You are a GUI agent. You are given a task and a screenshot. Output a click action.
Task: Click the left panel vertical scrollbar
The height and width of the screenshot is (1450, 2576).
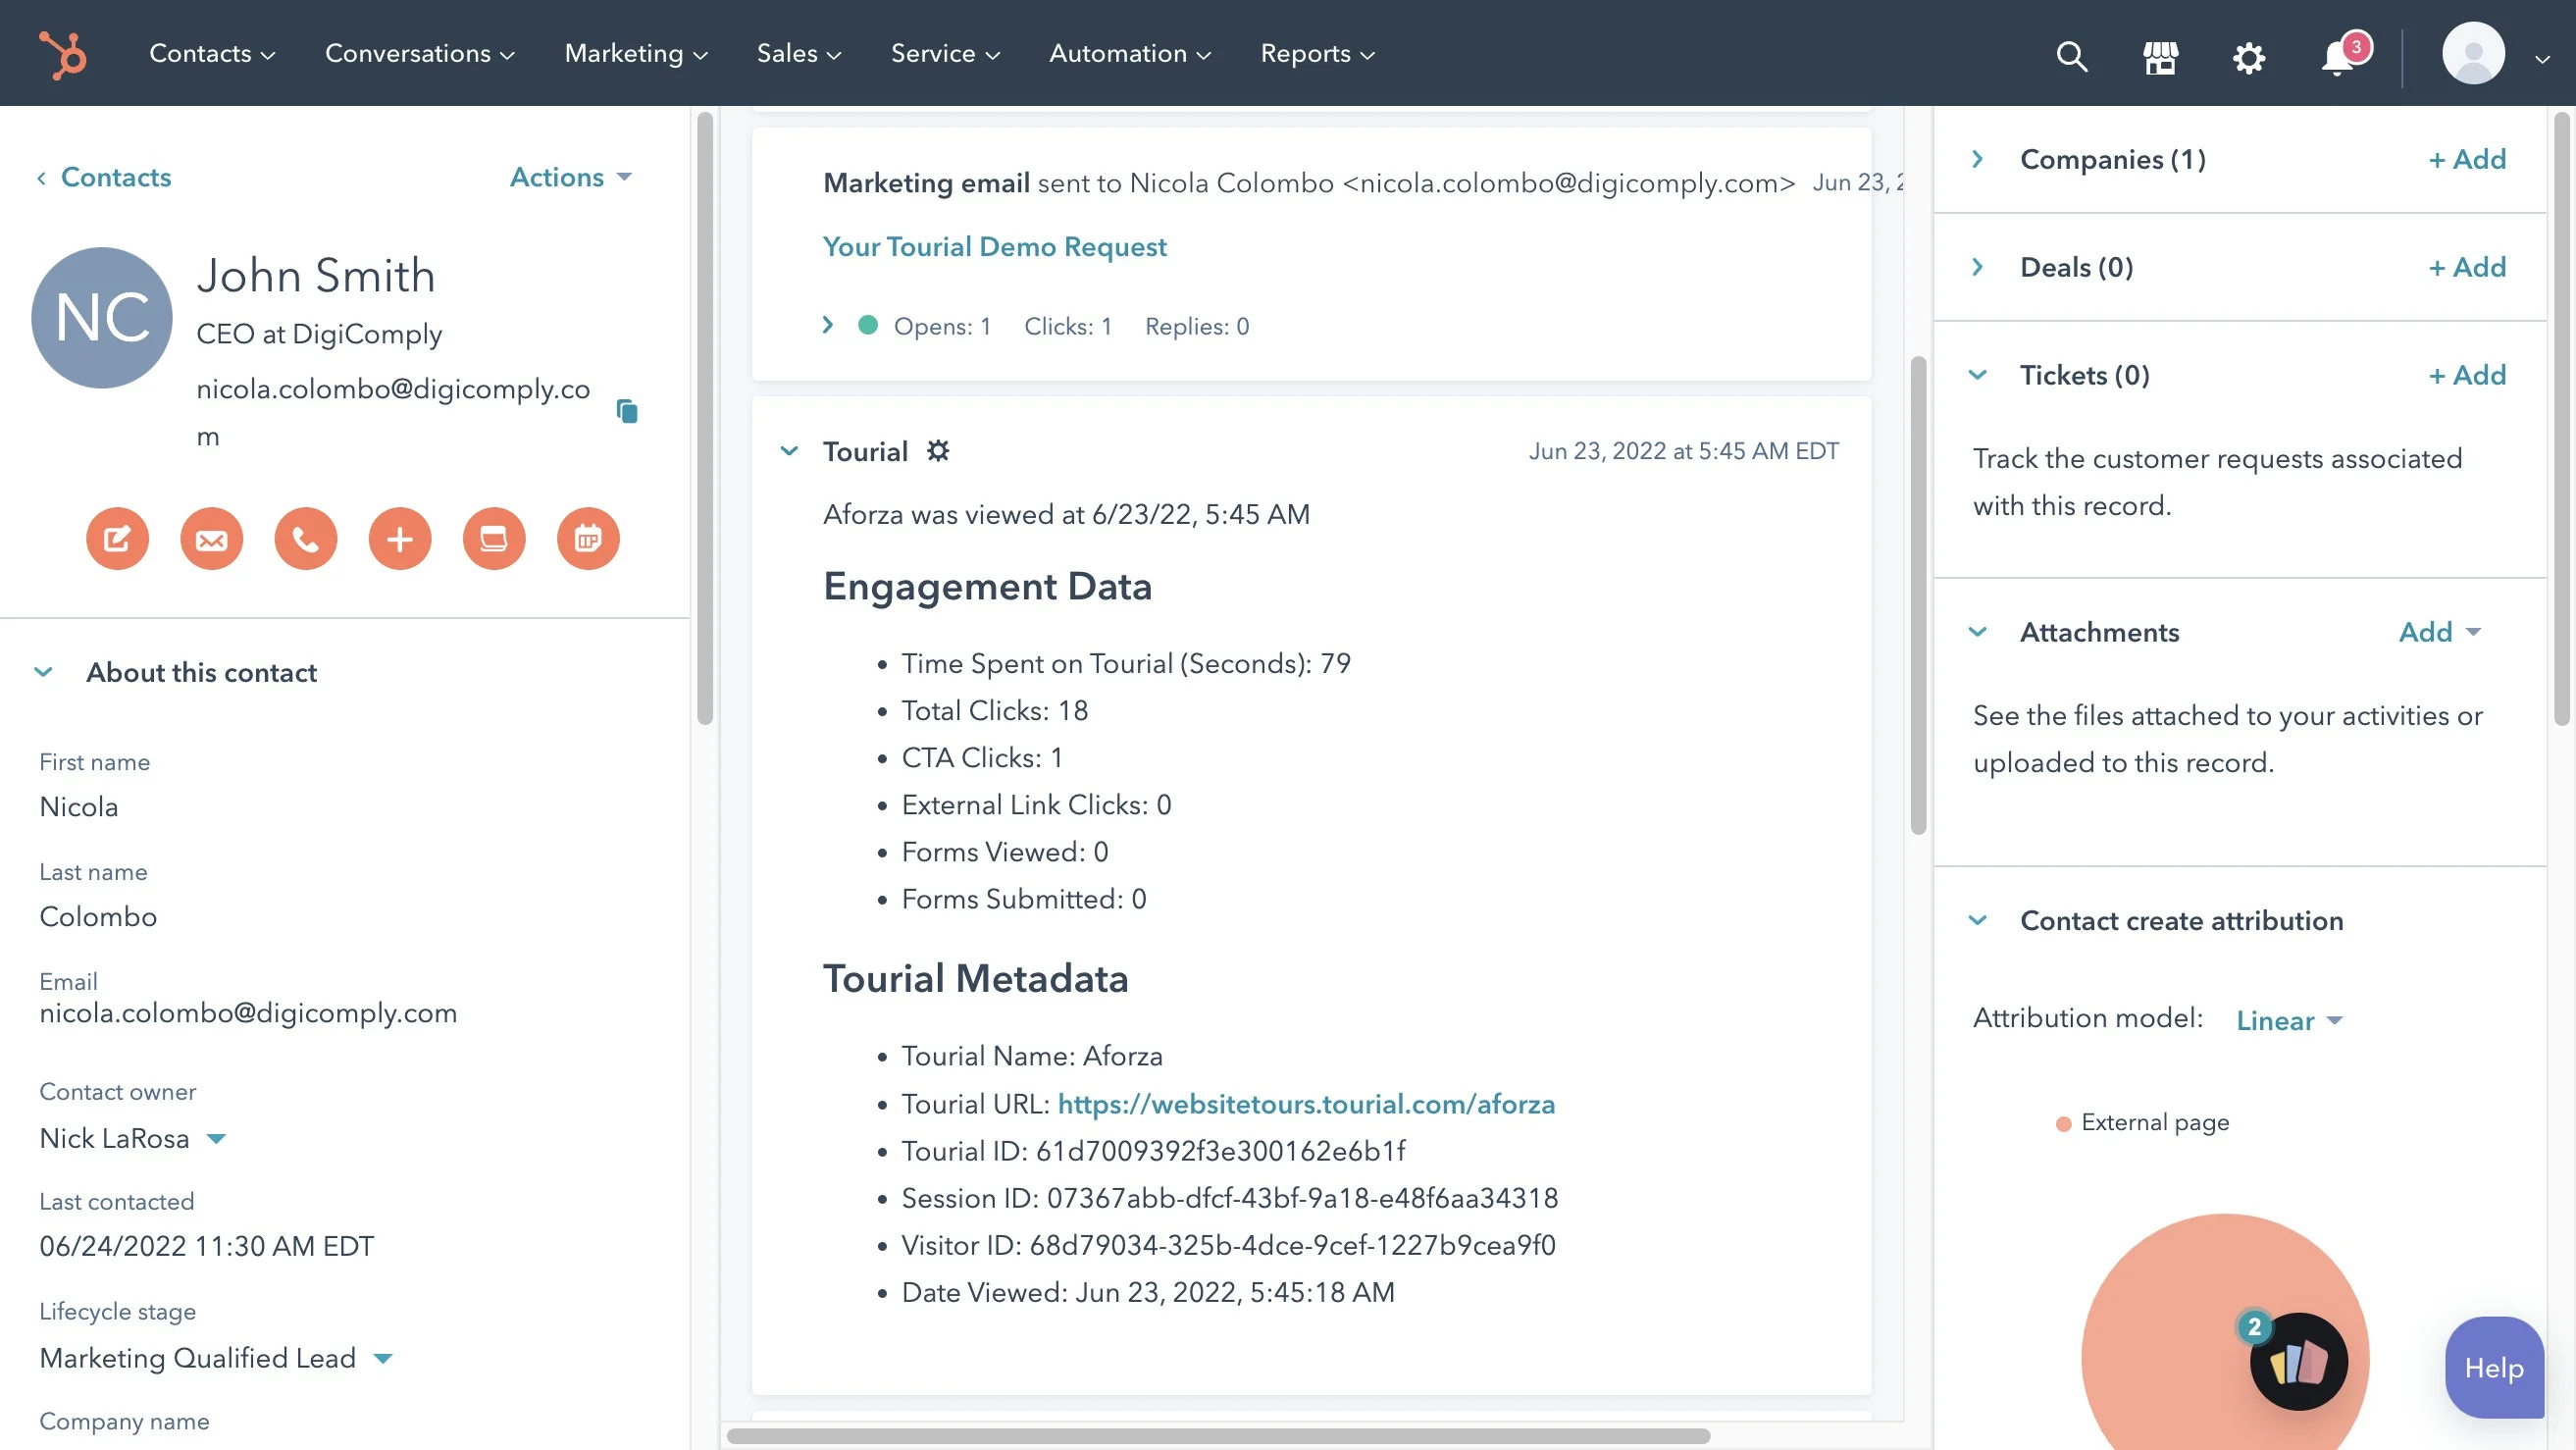point(705,418)
